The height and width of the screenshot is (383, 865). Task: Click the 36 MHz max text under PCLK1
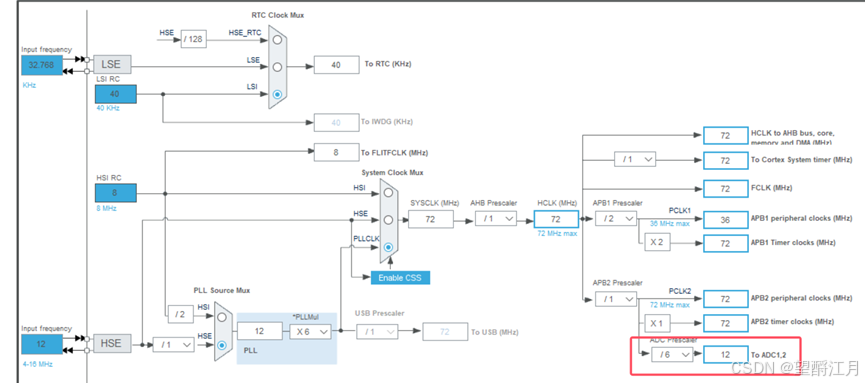click(669, 224)
